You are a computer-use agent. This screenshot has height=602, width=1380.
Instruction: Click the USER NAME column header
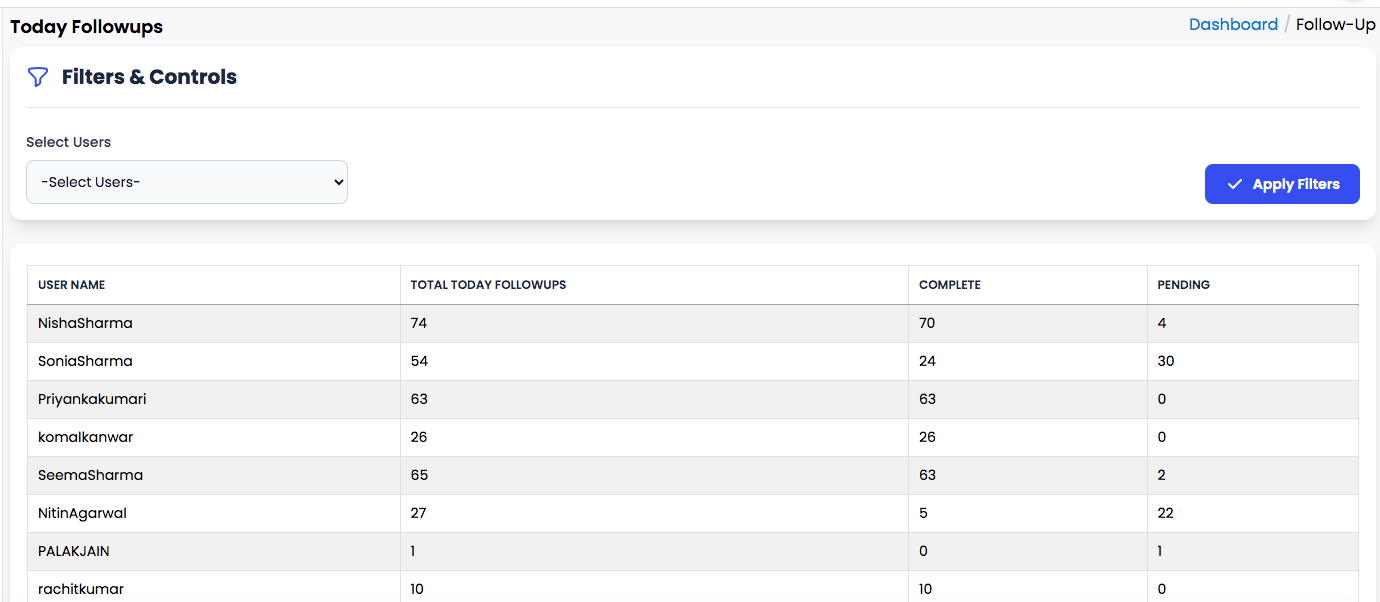[72, 285]
